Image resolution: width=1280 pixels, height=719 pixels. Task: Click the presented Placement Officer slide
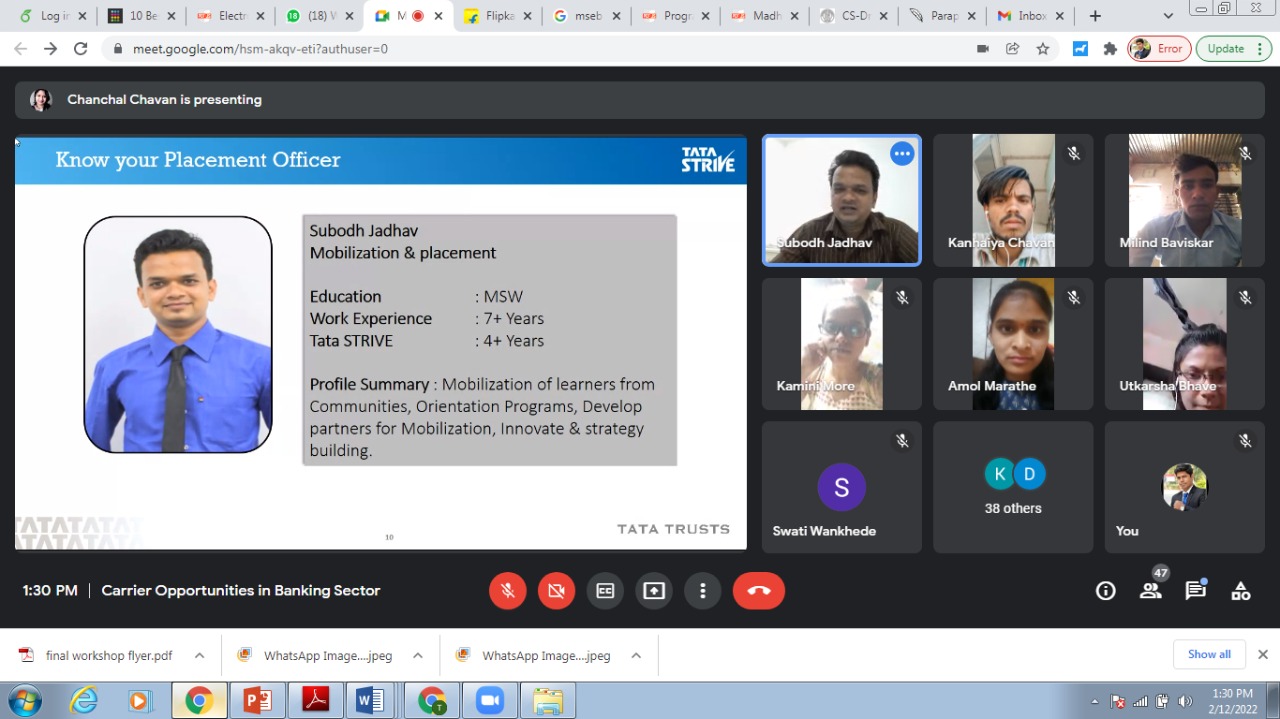pyautogui.click(x=381, y=343)
